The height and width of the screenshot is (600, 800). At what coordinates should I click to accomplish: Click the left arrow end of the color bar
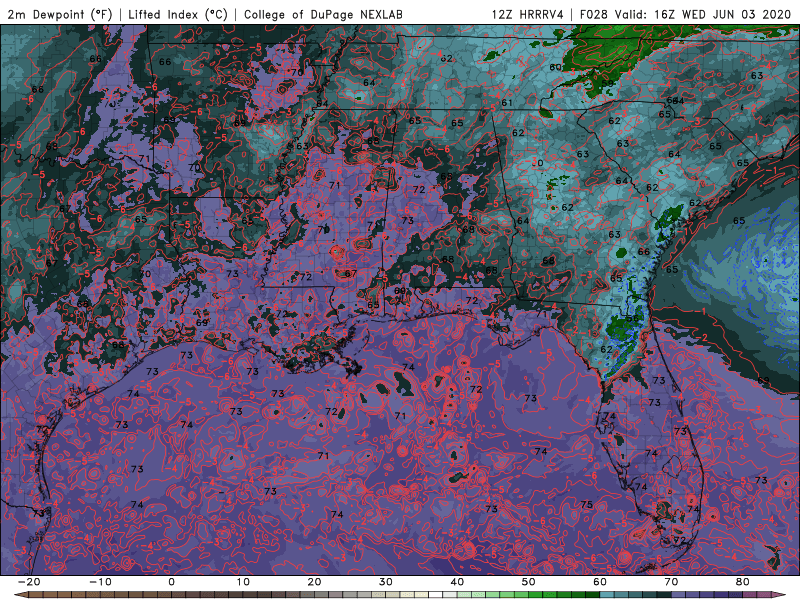pyautogui.click(x=20, y=595)
